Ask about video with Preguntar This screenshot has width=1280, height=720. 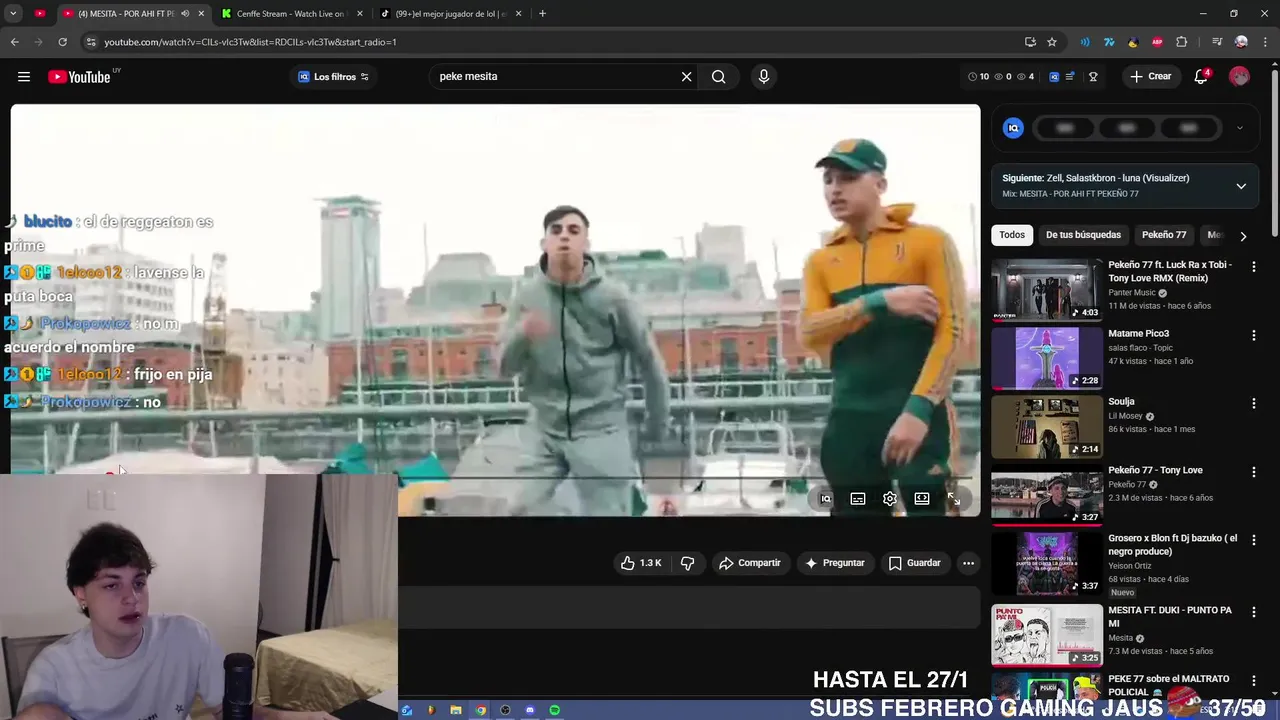pyautogui.click(x=834, y=563)
